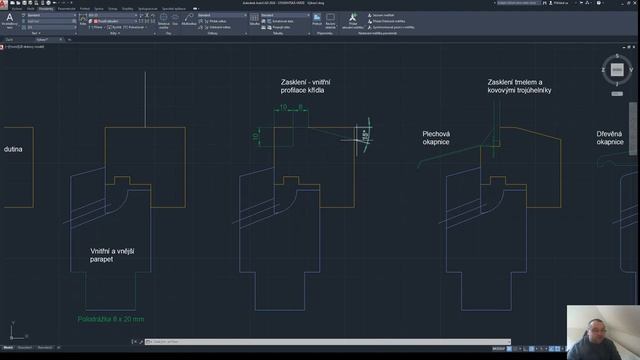This screenshot has width=640, height=360.
Task: Click Přidat aktuální měřítko icon
Action: 353,20
